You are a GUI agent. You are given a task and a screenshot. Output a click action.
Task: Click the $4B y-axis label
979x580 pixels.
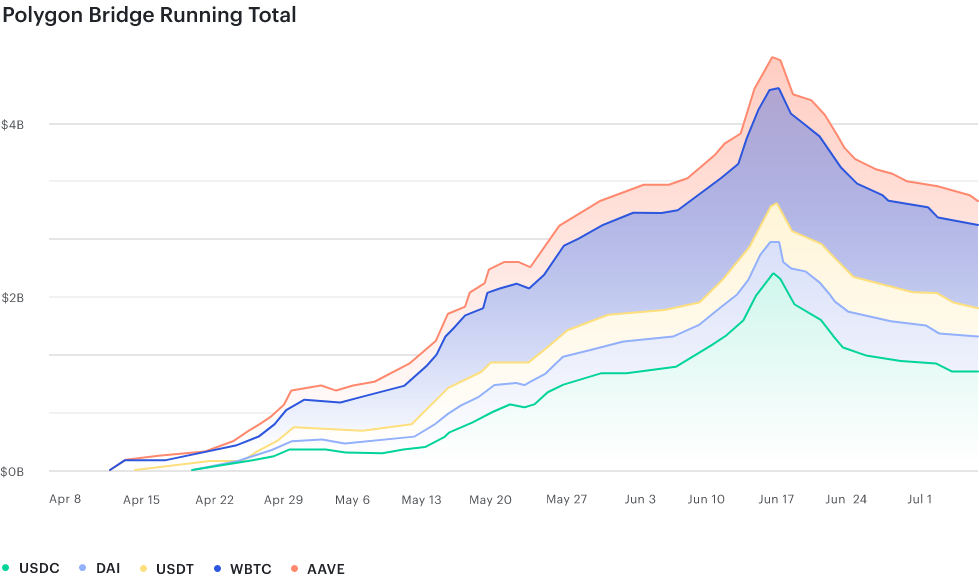12,125
